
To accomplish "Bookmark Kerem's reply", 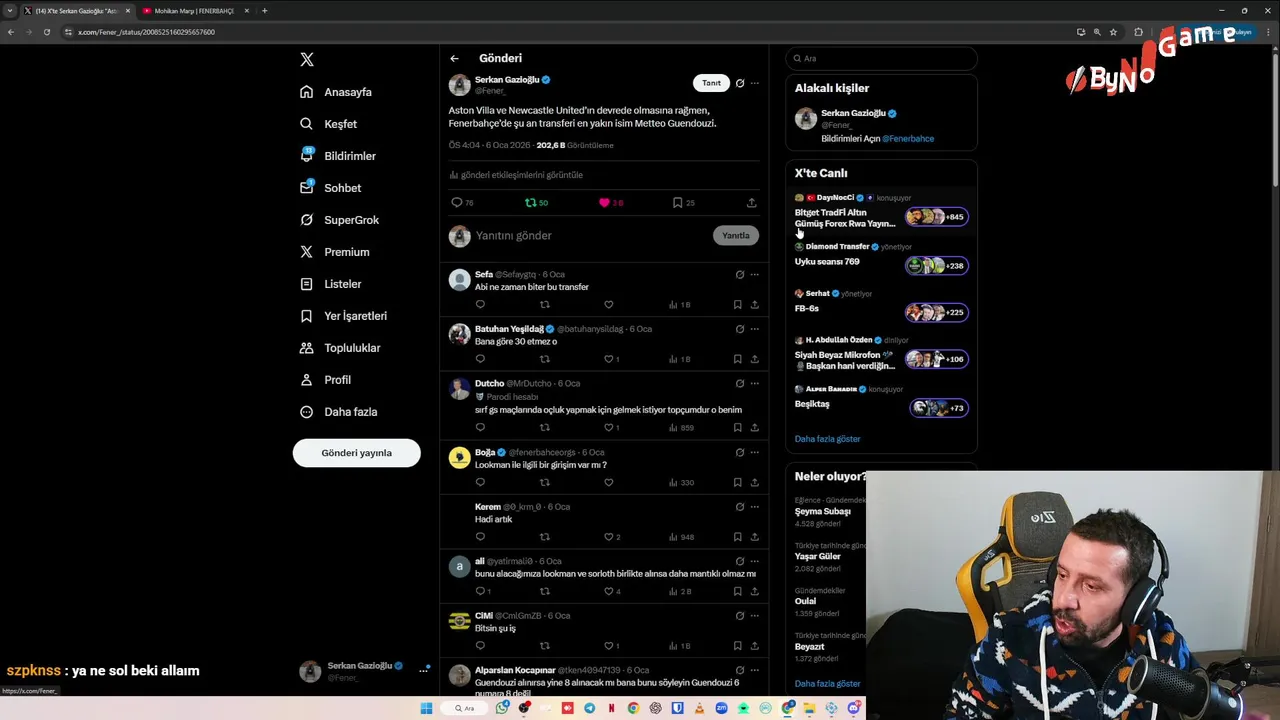I will click(x=738, y=537).
